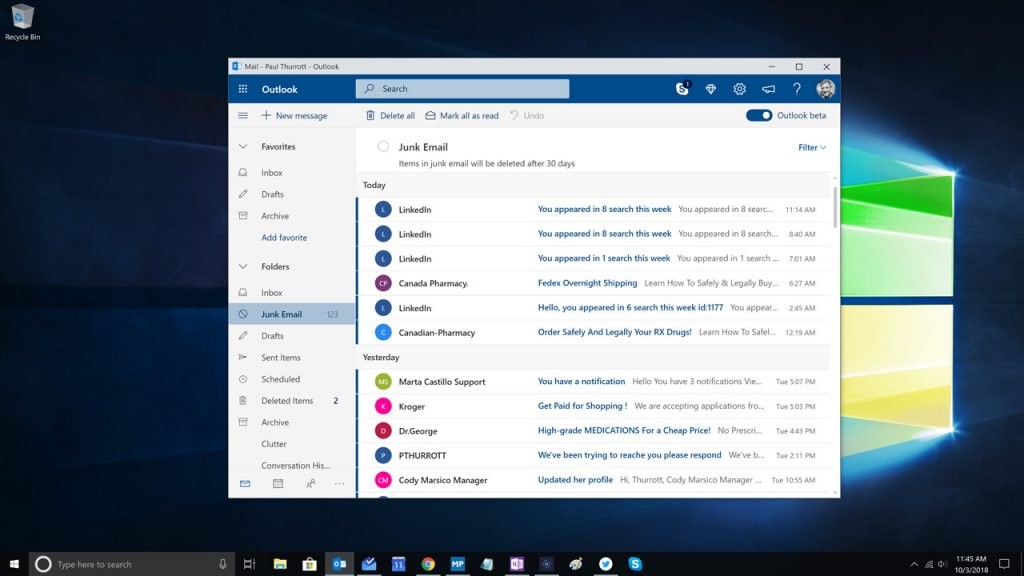This screenshot has width=1024, height=576.
Task: Select all messages circle beside Junk Email
Action: (x=383, y=147)
